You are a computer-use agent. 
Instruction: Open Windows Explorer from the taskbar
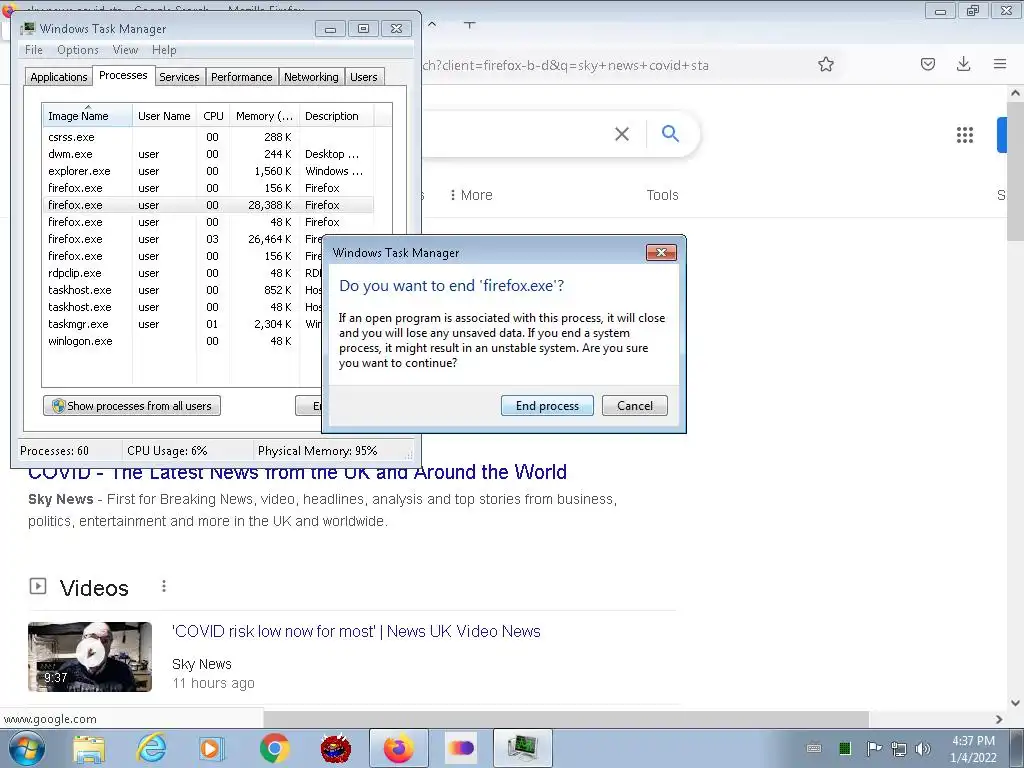[x=89, y=749]
